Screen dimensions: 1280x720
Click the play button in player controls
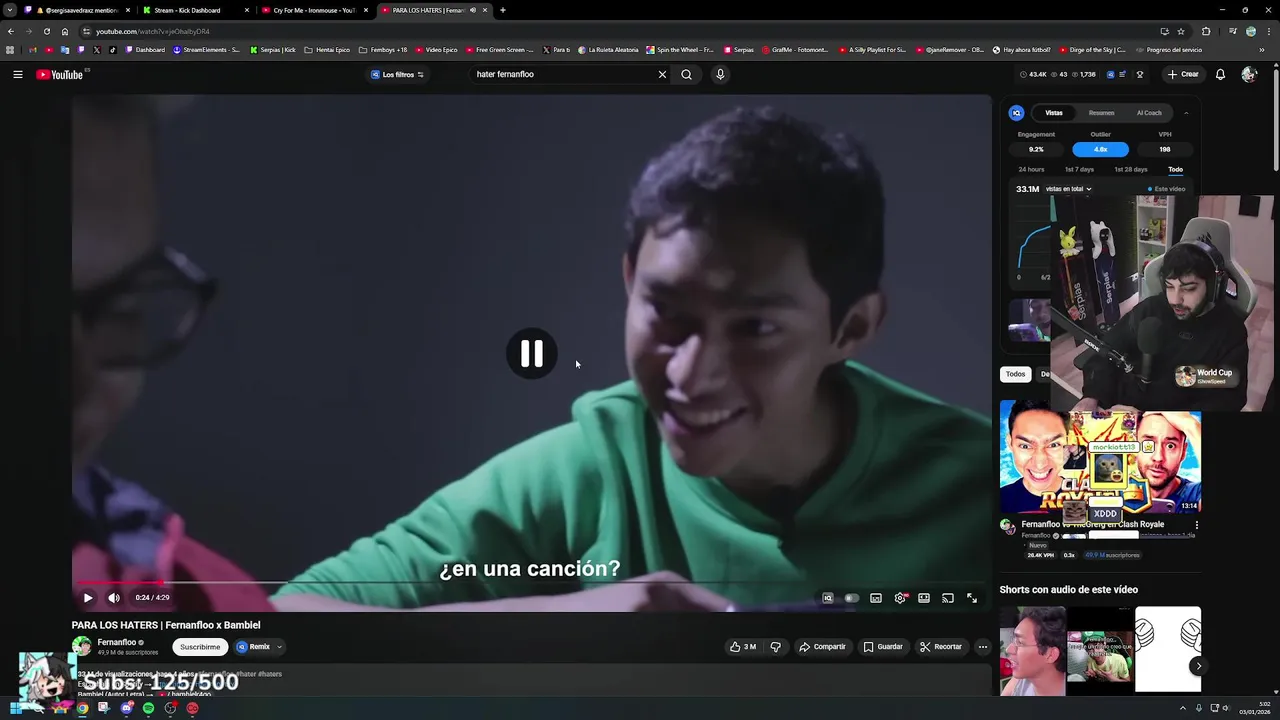click(x=88, y=598)
